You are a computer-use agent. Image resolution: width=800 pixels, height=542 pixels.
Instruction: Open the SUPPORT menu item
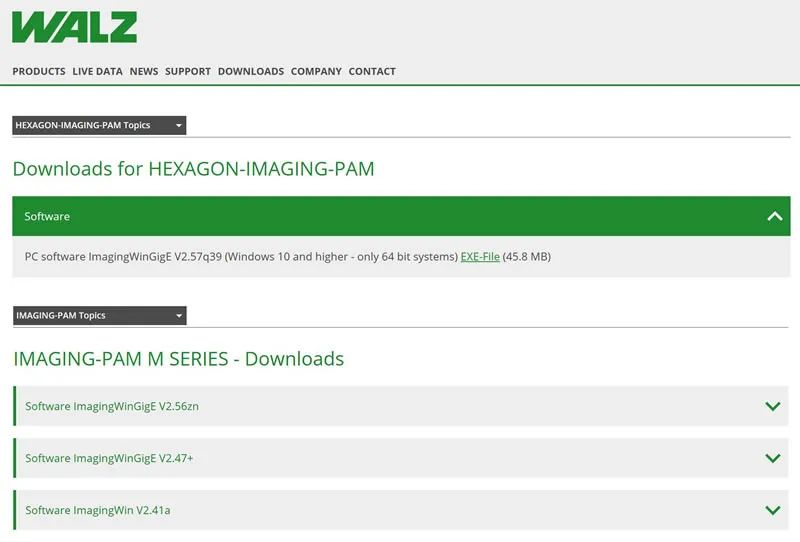pos(188,71)
